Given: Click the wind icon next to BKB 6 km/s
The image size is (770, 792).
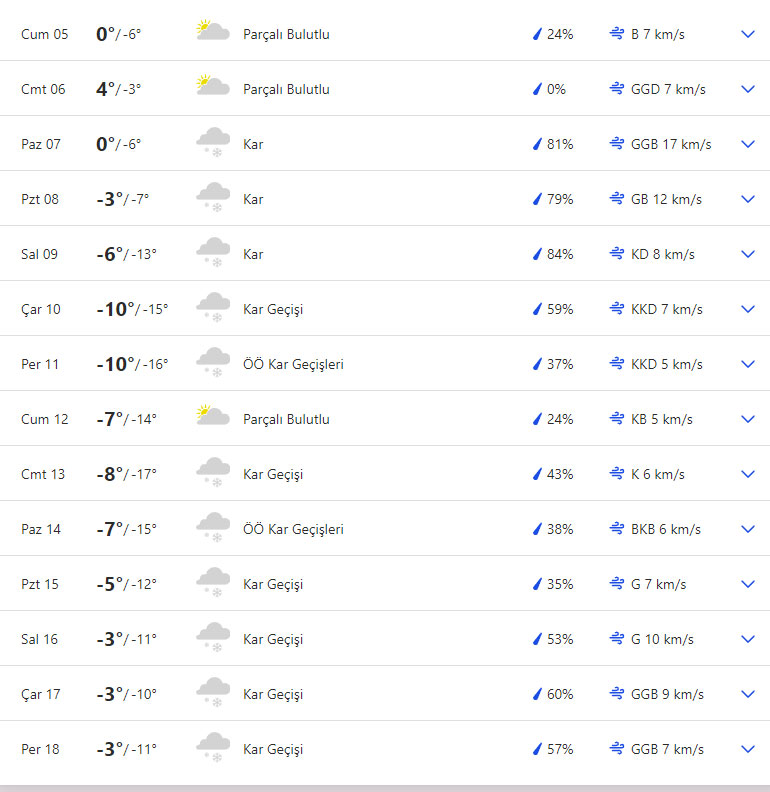Looking at the screenshot, I should (x=617, y=529).
